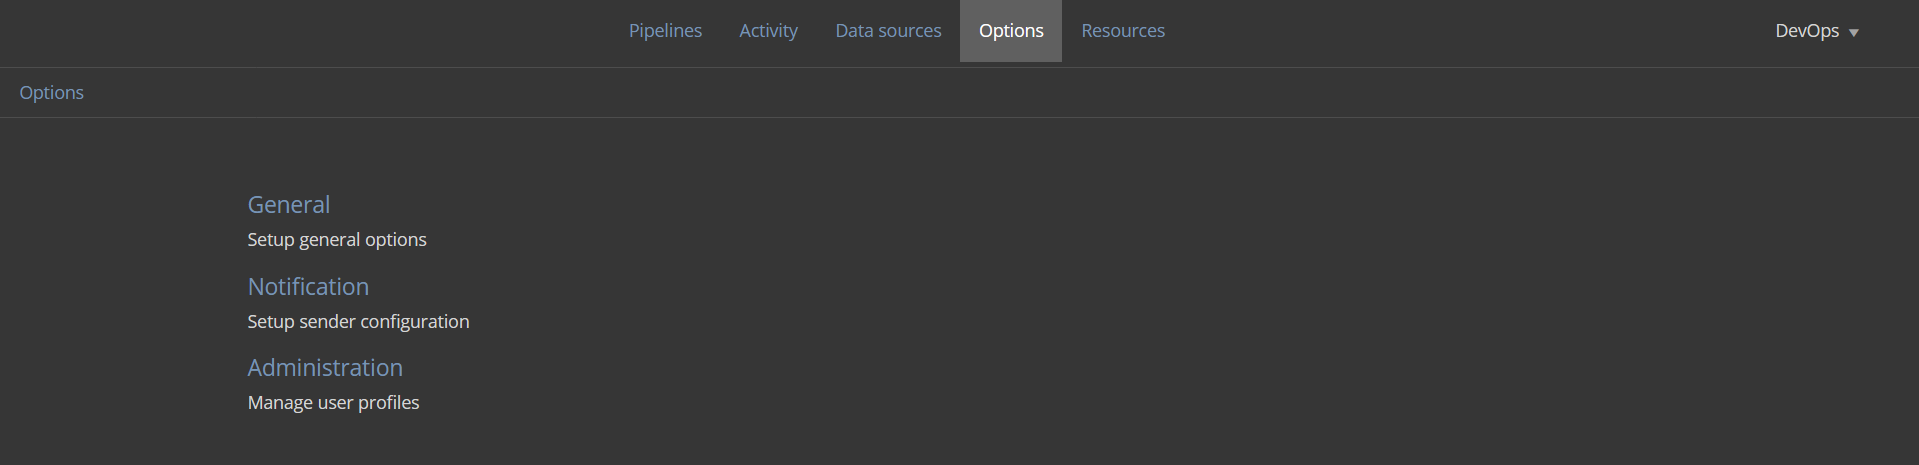Open the Resources tab
1919x465 pixels.
[x=1123, y=31]
